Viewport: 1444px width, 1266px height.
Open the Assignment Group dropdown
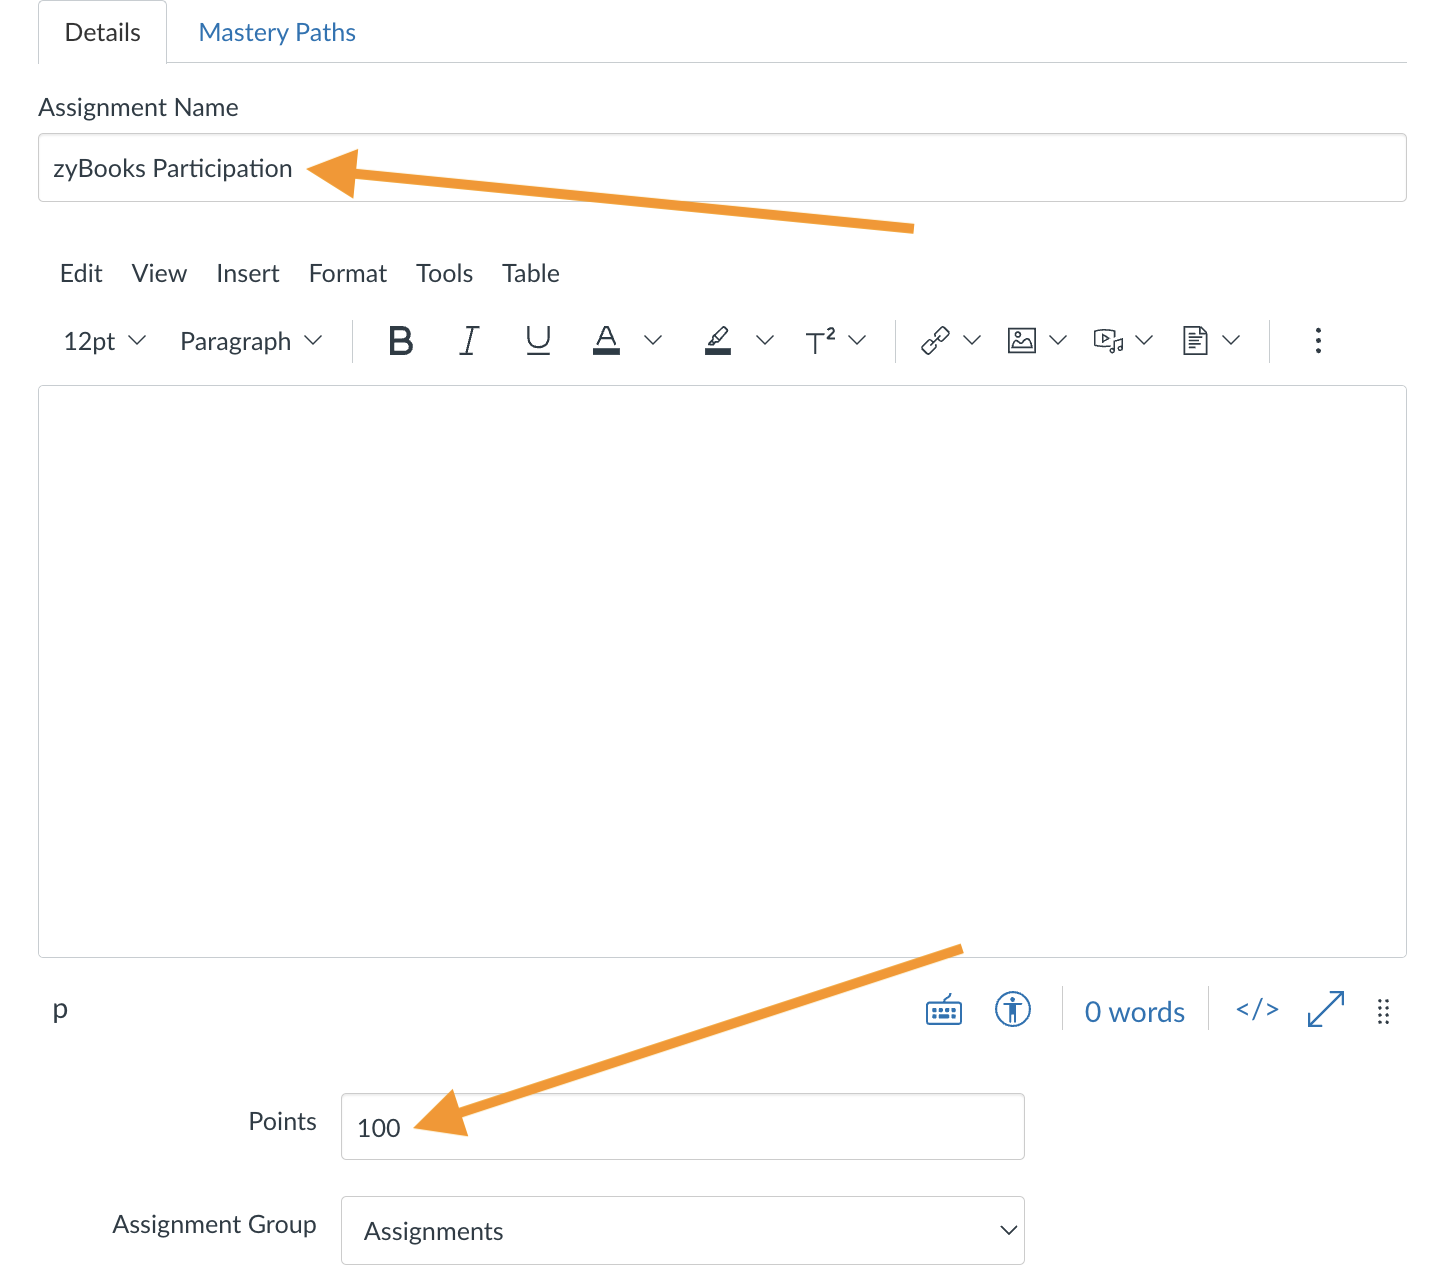pos(683,1231)
